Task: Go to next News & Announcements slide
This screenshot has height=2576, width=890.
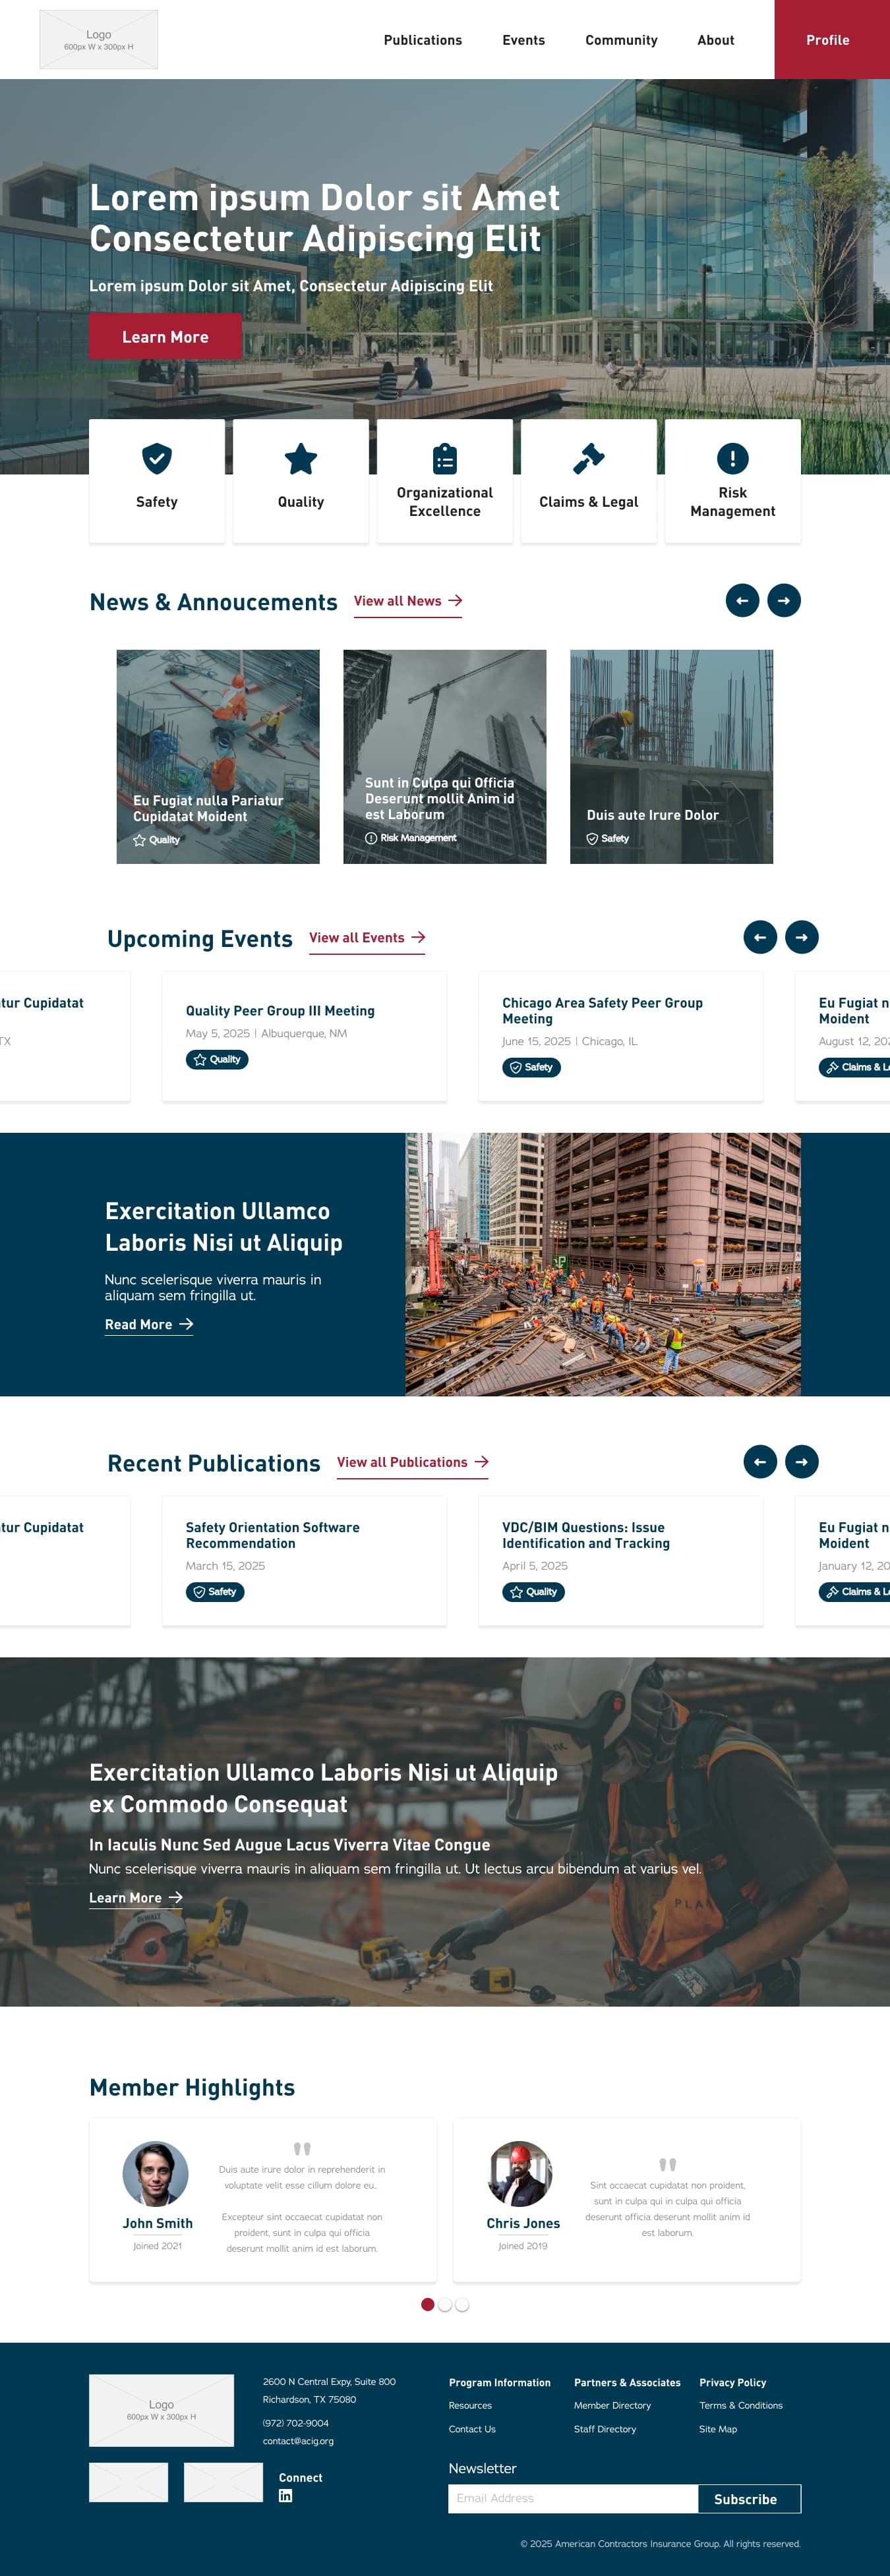Action: [x=784, y=600]
